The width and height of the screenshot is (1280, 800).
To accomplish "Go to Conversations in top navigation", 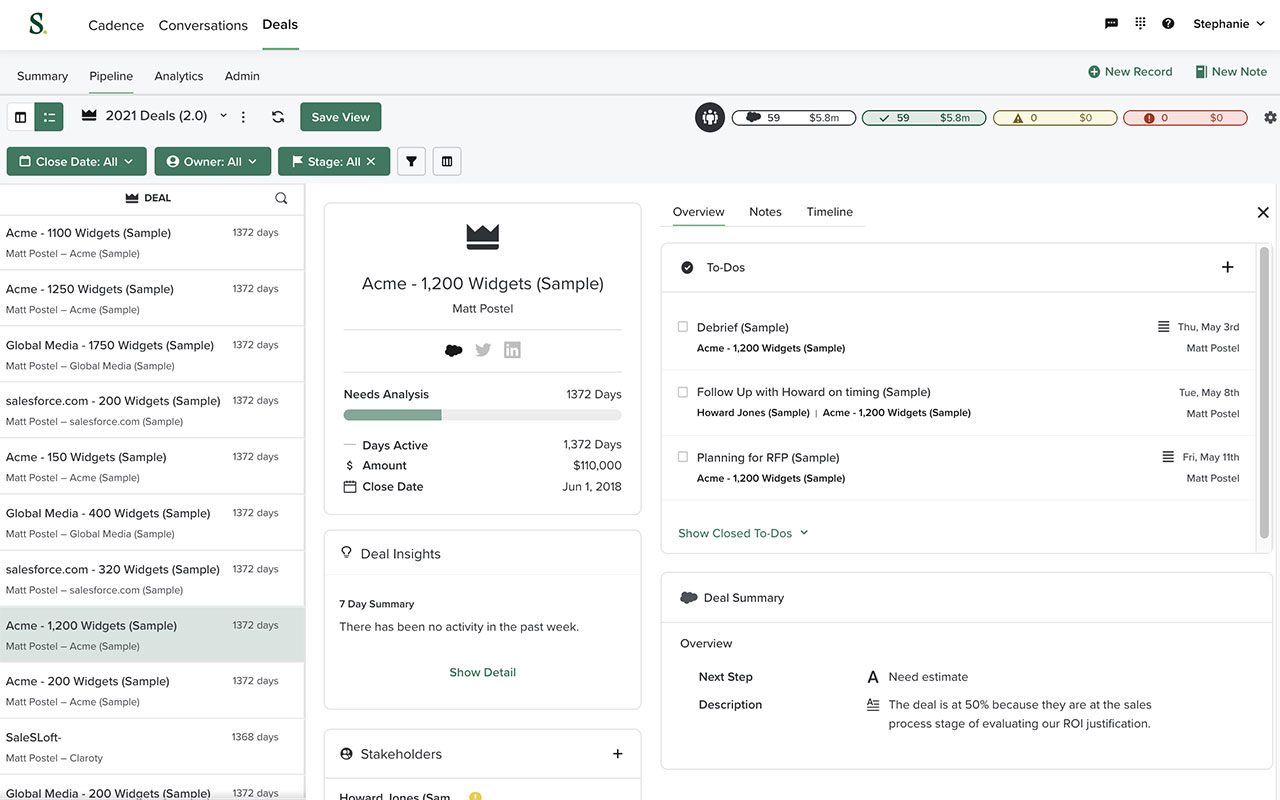I will click(203, 25).
